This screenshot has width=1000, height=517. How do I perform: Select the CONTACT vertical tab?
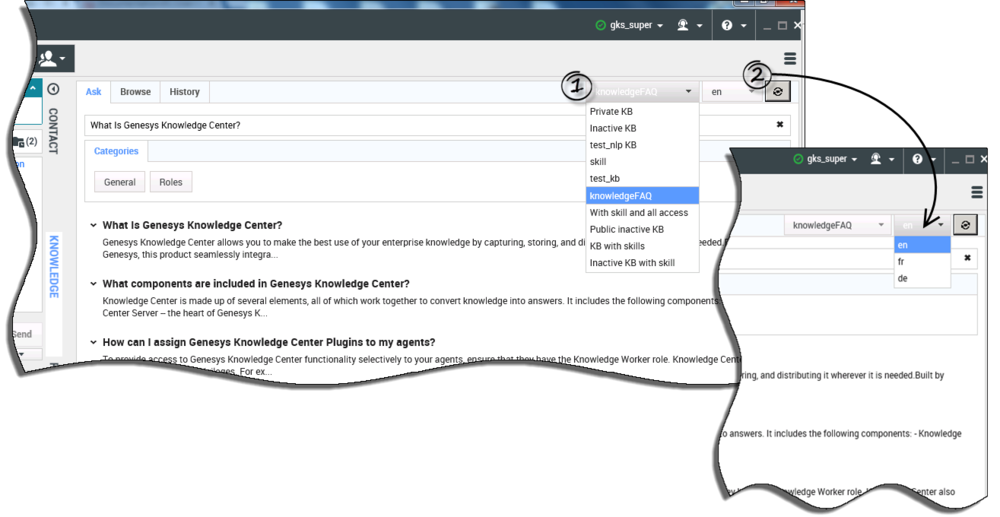pyautogui.click(x=54, y=131)
